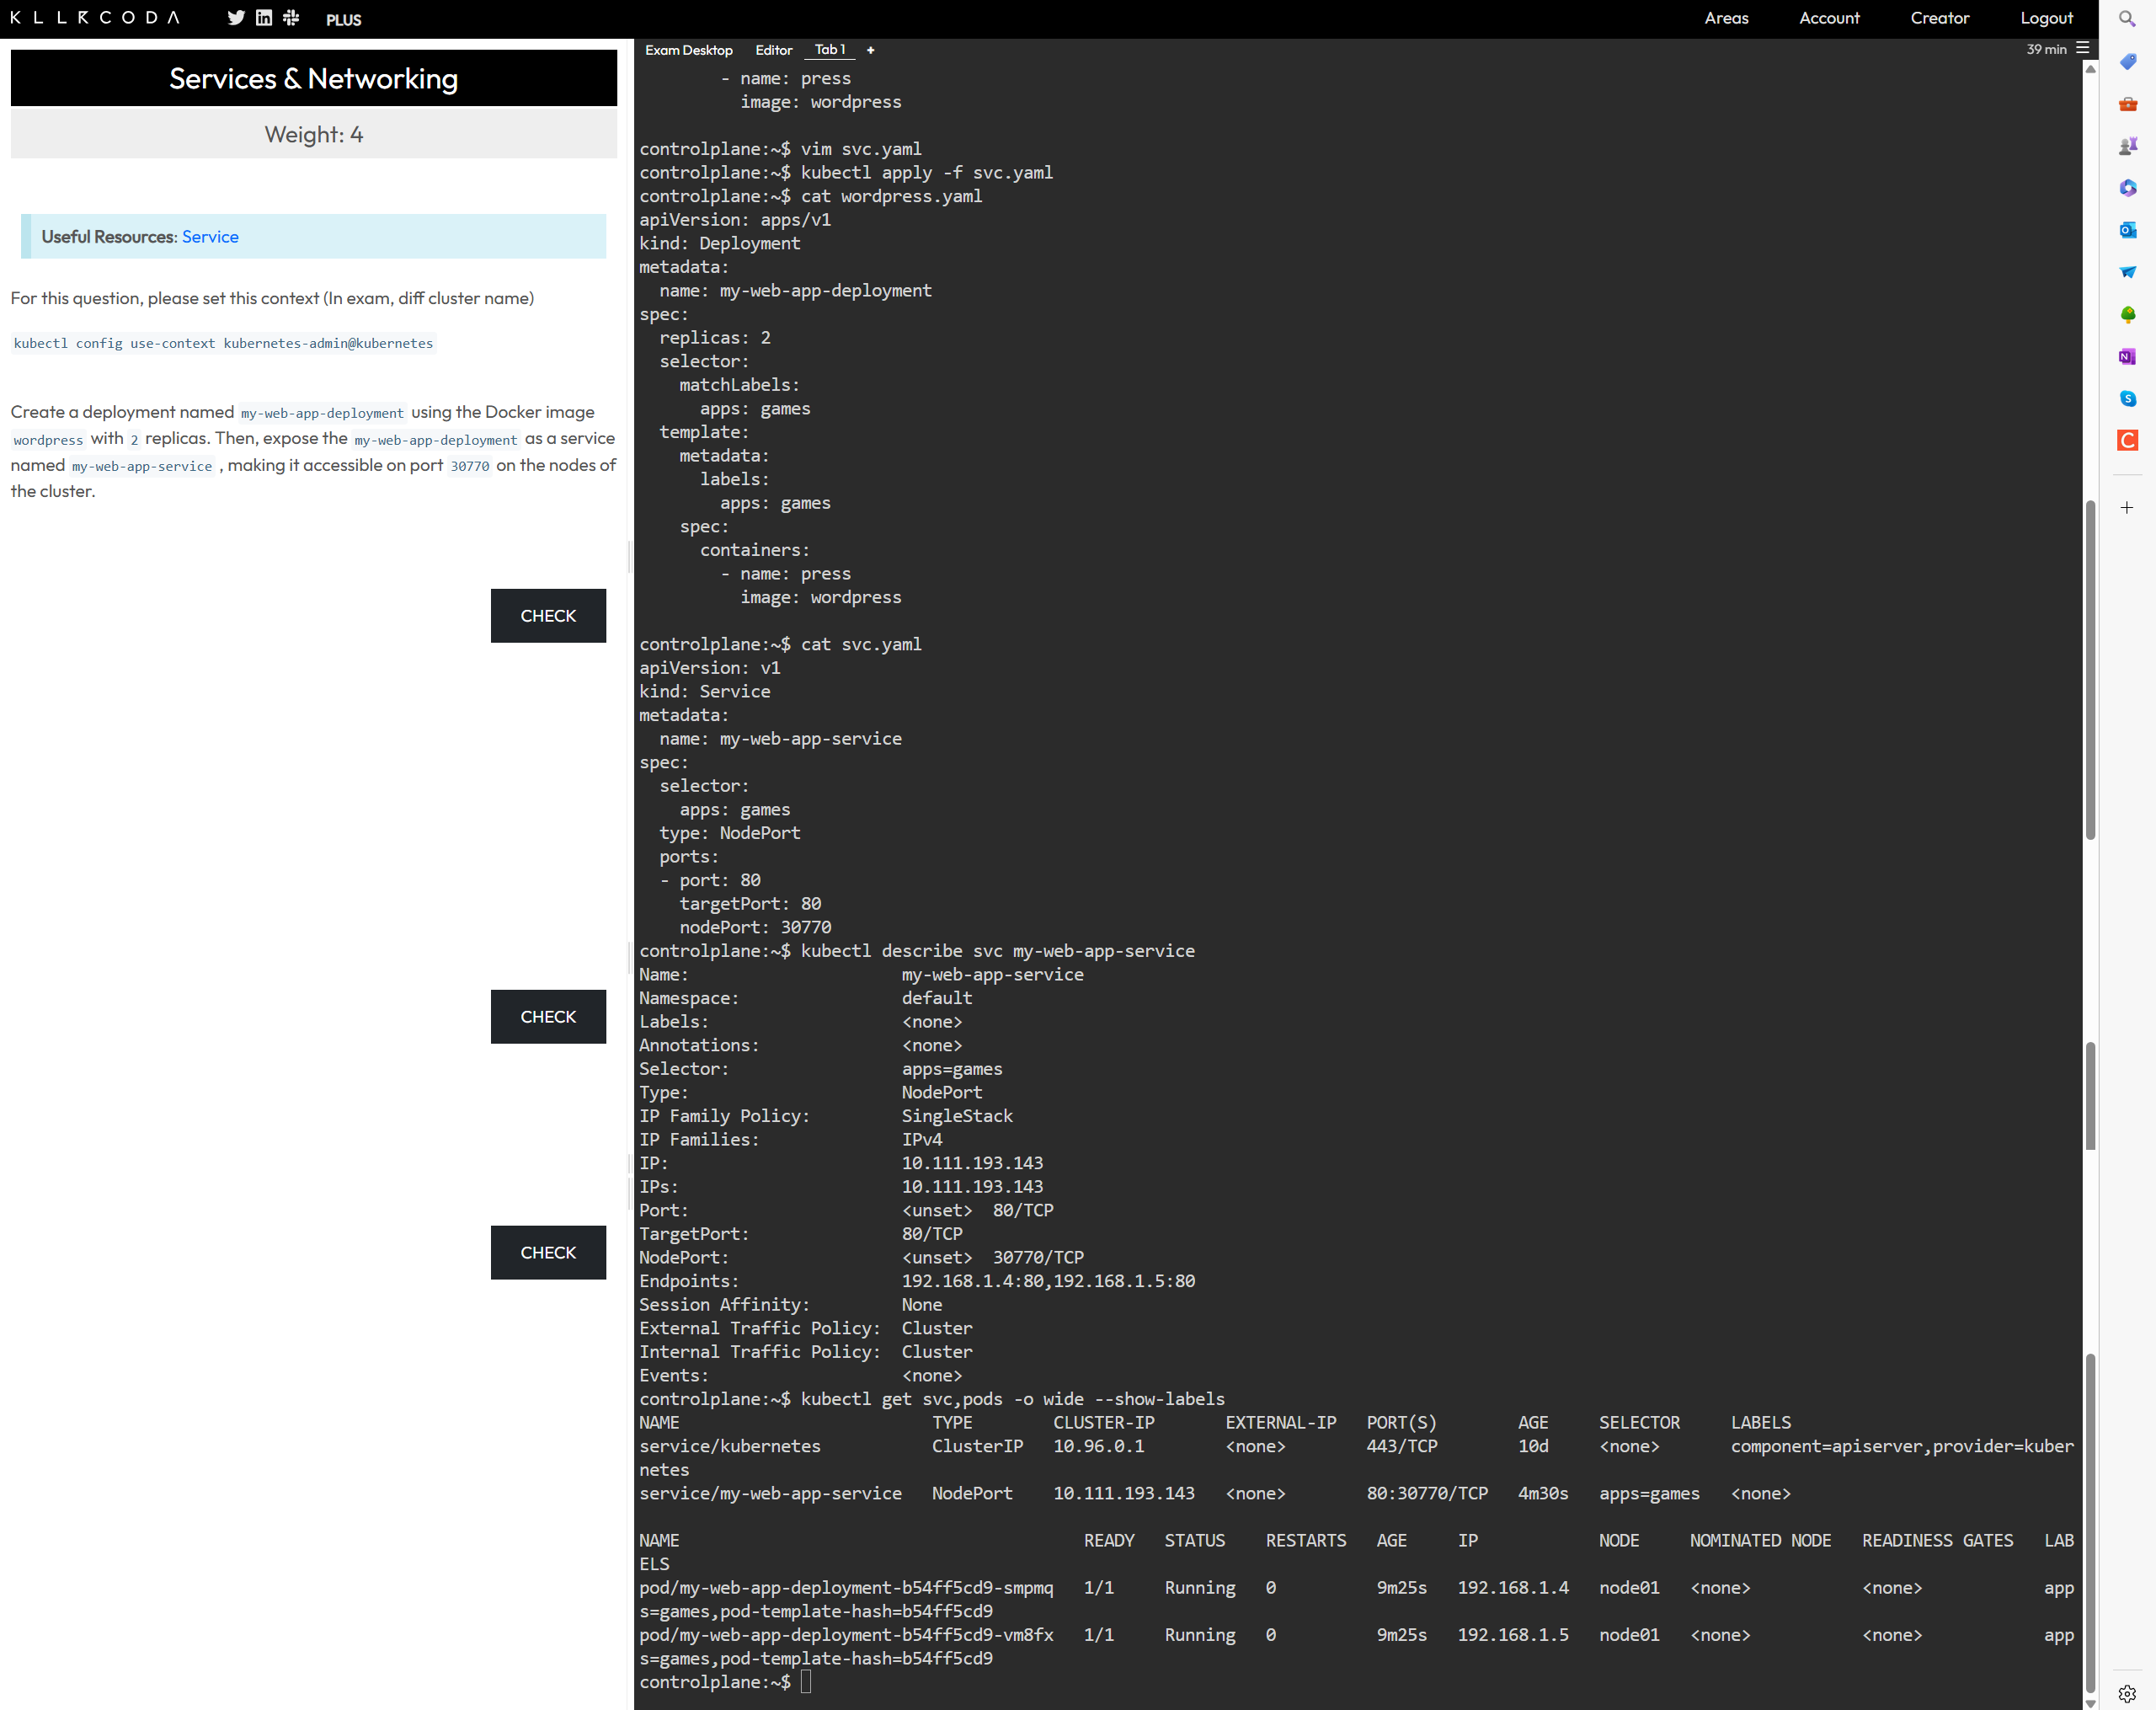Open the Microsoft 365 sidebar icon
2156x1710 pixels.
pos(2127,188)
